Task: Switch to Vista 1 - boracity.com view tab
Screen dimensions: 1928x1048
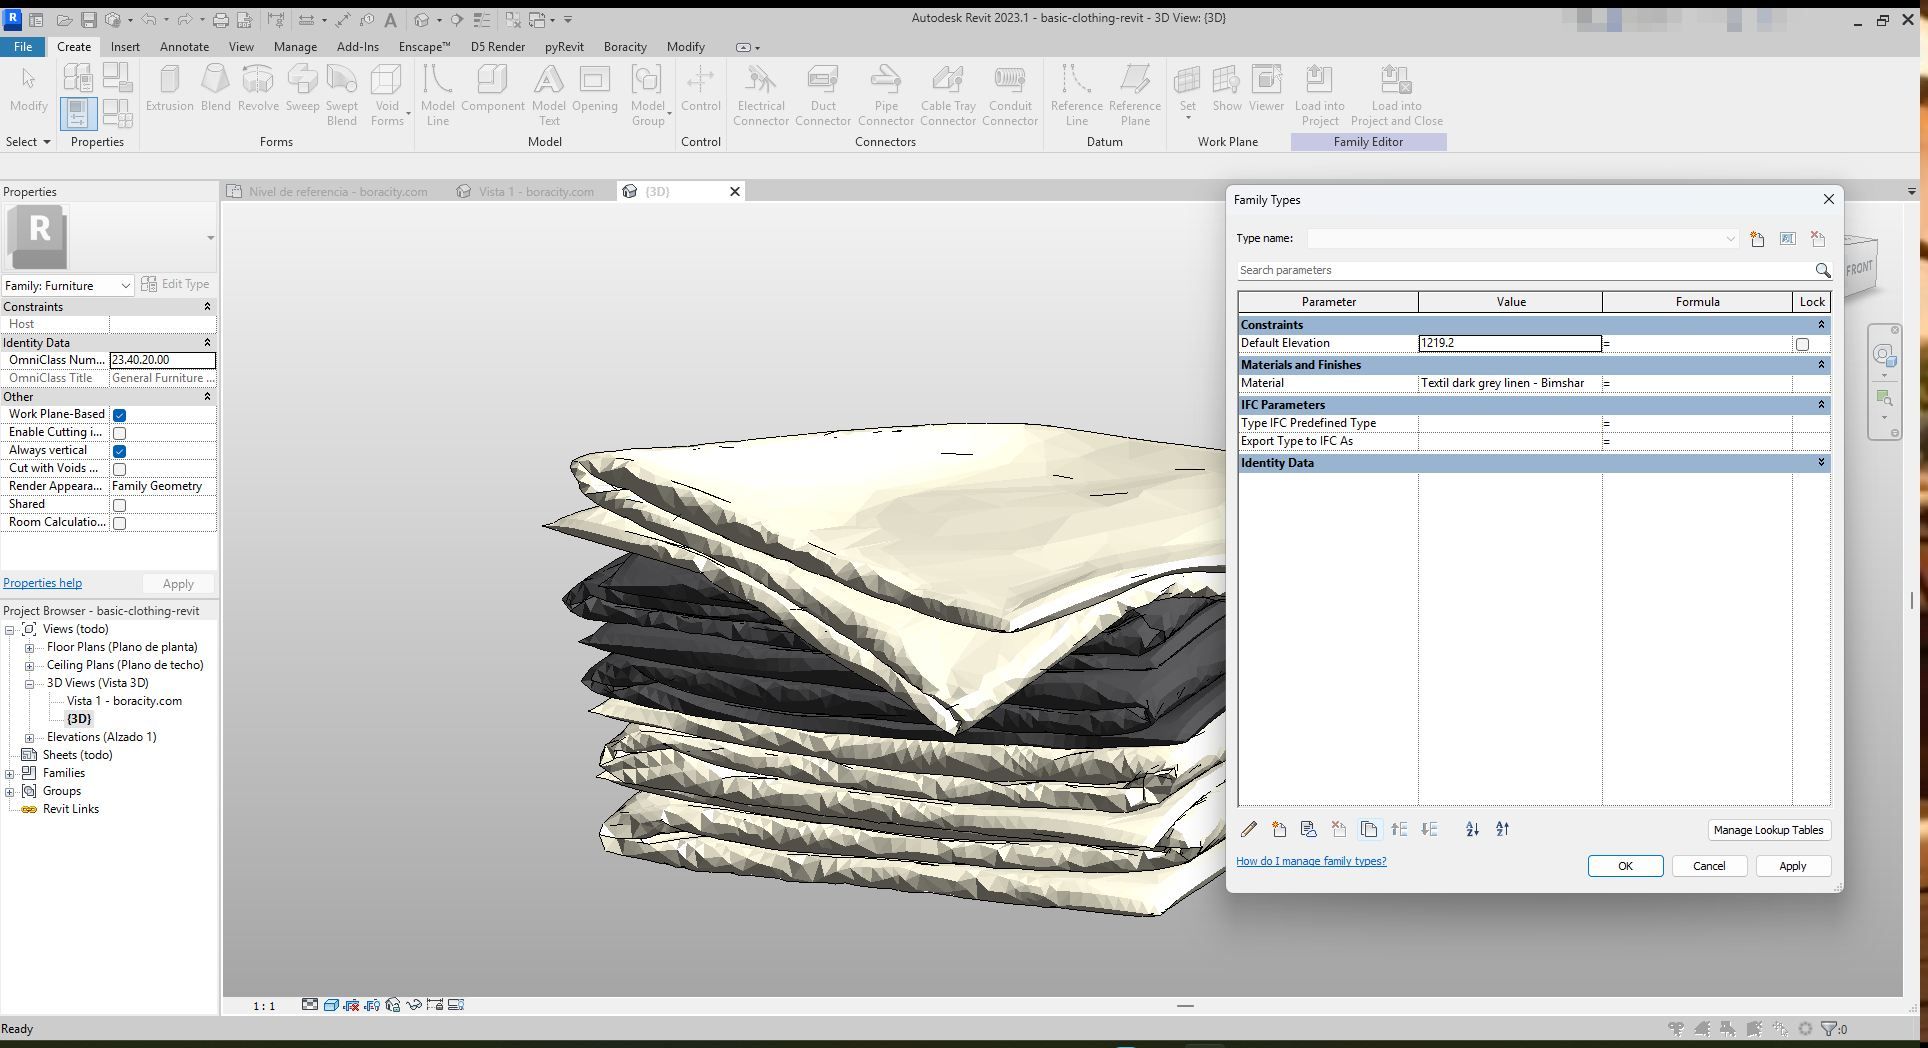Action: coord(535,192)
